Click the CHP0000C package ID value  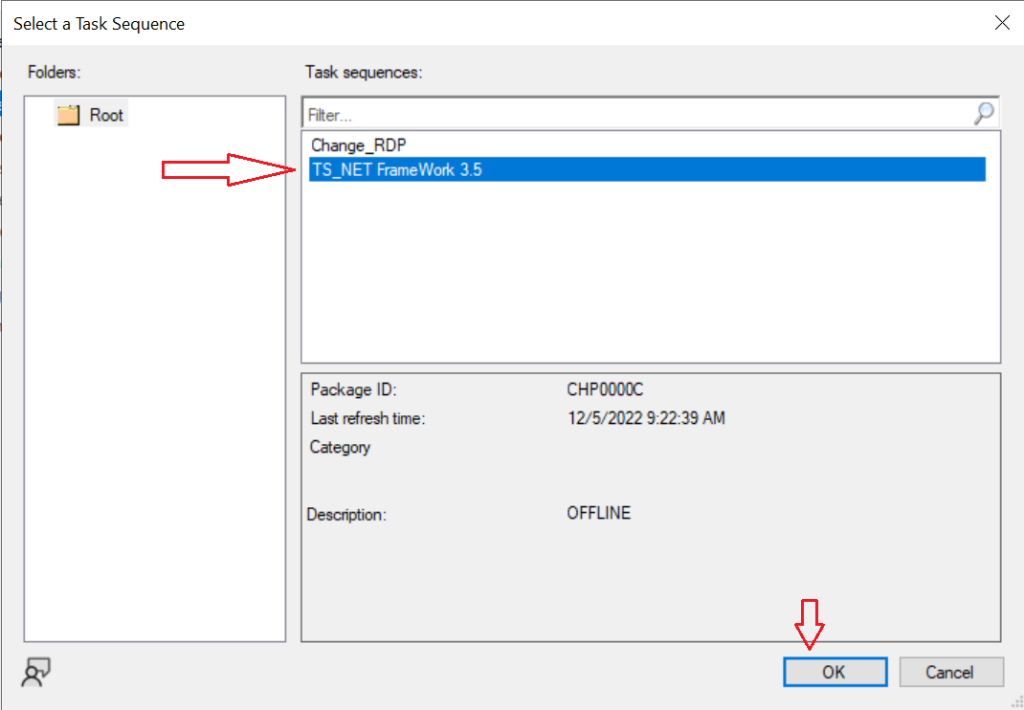[x=605, y=390]
